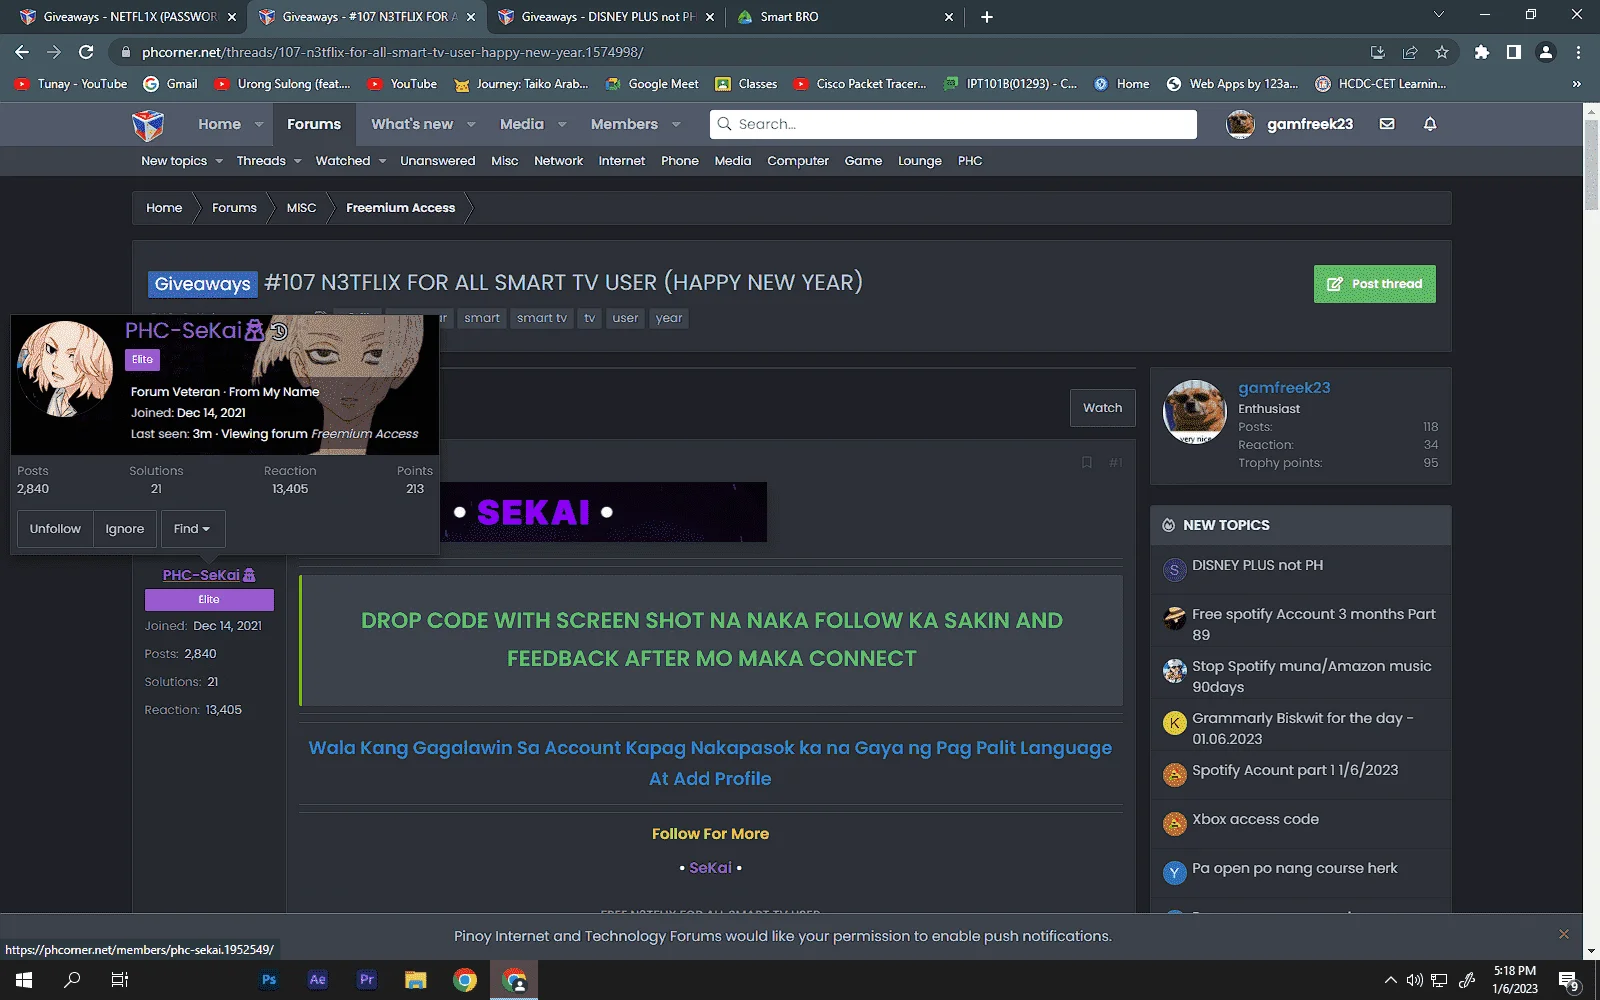The width and height of the screenshot is (1600, 1000).
Task: Click the SeKai follow link in the post
Action: (x=710, y=868)
